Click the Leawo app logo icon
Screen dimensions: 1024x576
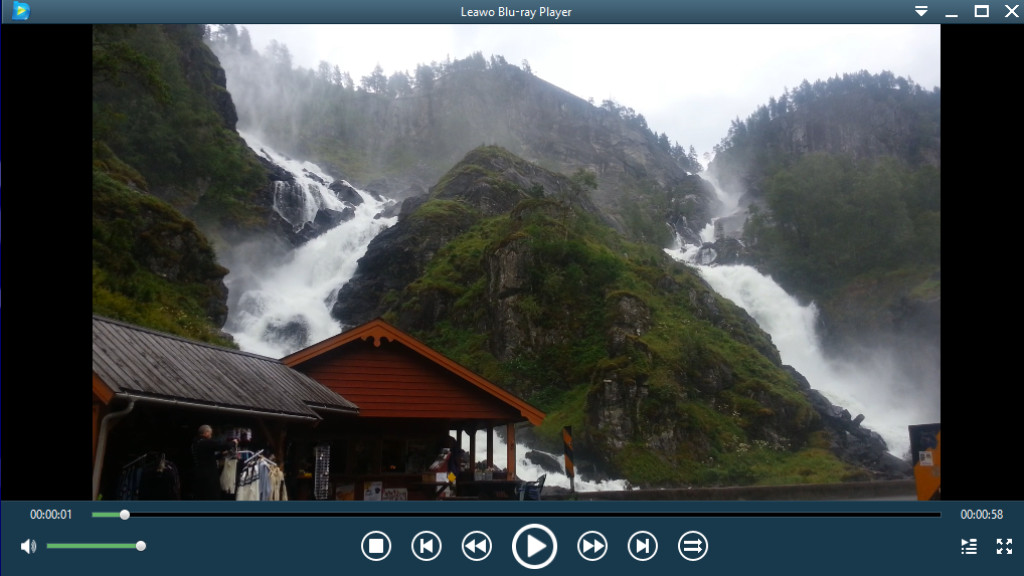click(21, 11)
